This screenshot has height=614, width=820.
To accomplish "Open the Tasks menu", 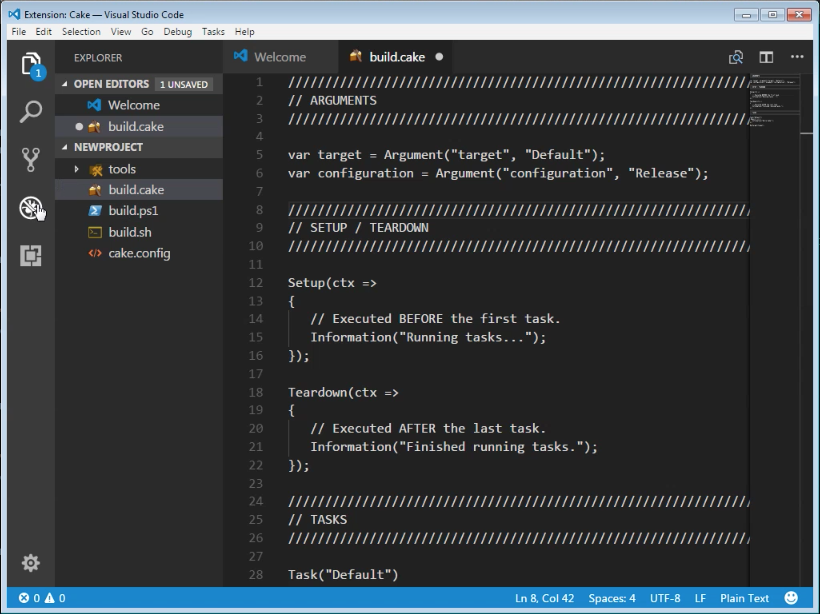I will pyautogui.click(x=213, y=31).
